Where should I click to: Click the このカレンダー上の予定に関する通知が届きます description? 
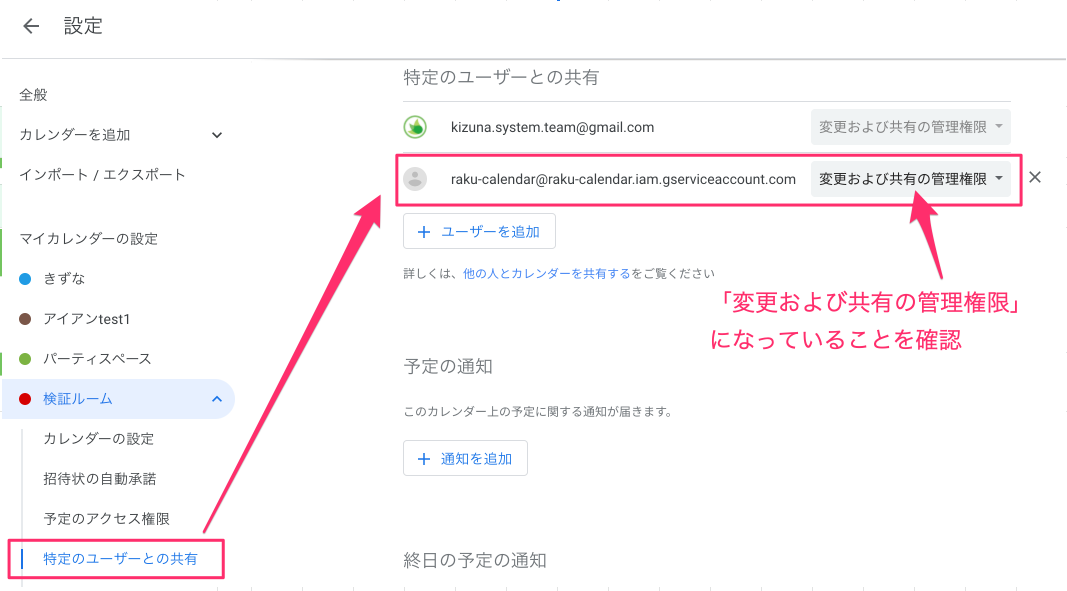pos(538,412)
